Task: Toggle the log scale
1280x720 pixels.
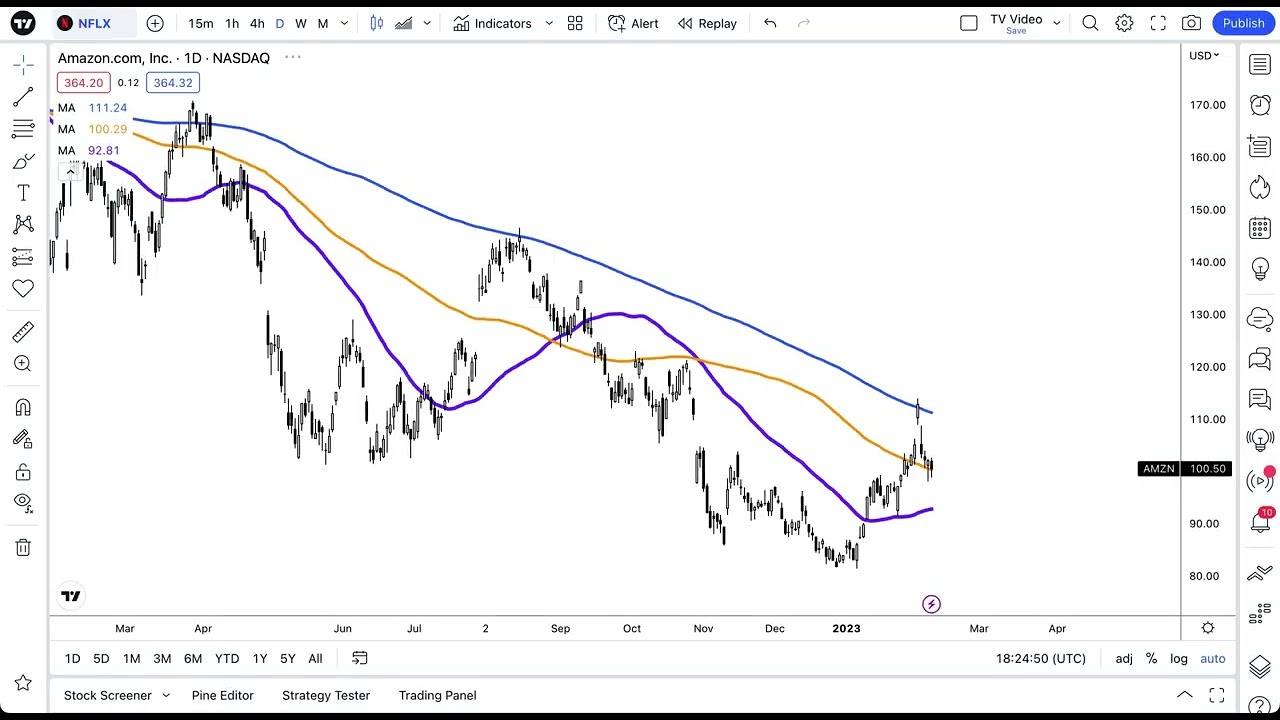Action: 1180,658
